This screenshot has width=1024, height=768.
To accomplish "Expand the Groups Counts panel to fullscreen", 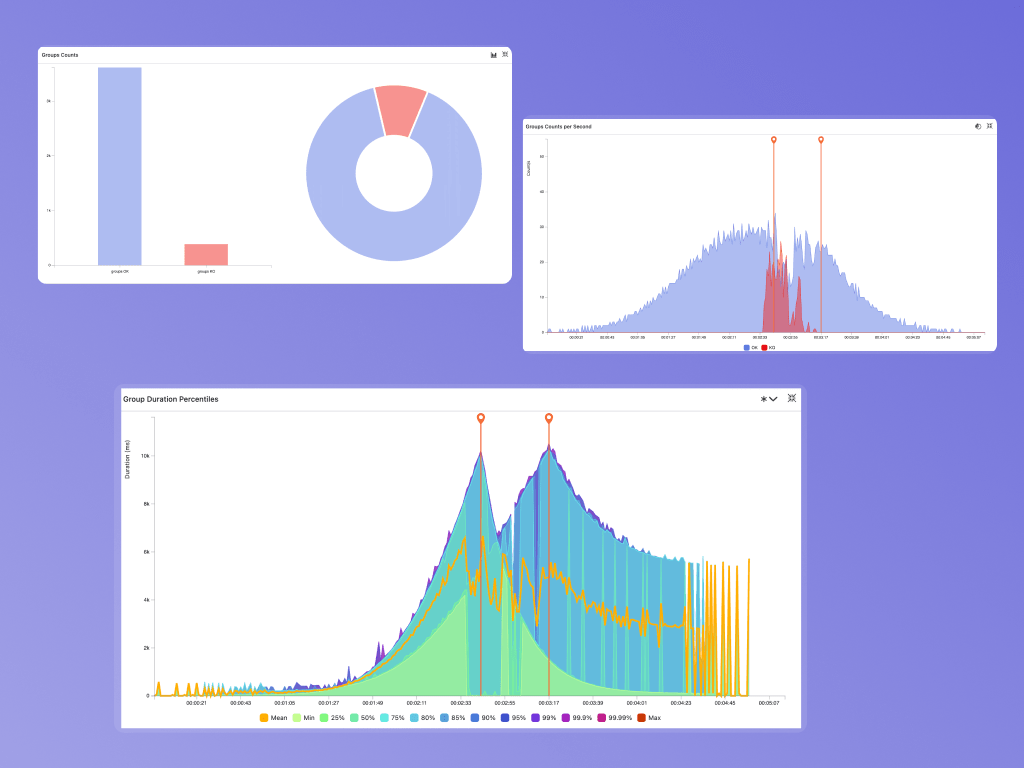I will [x=505, y=54].
